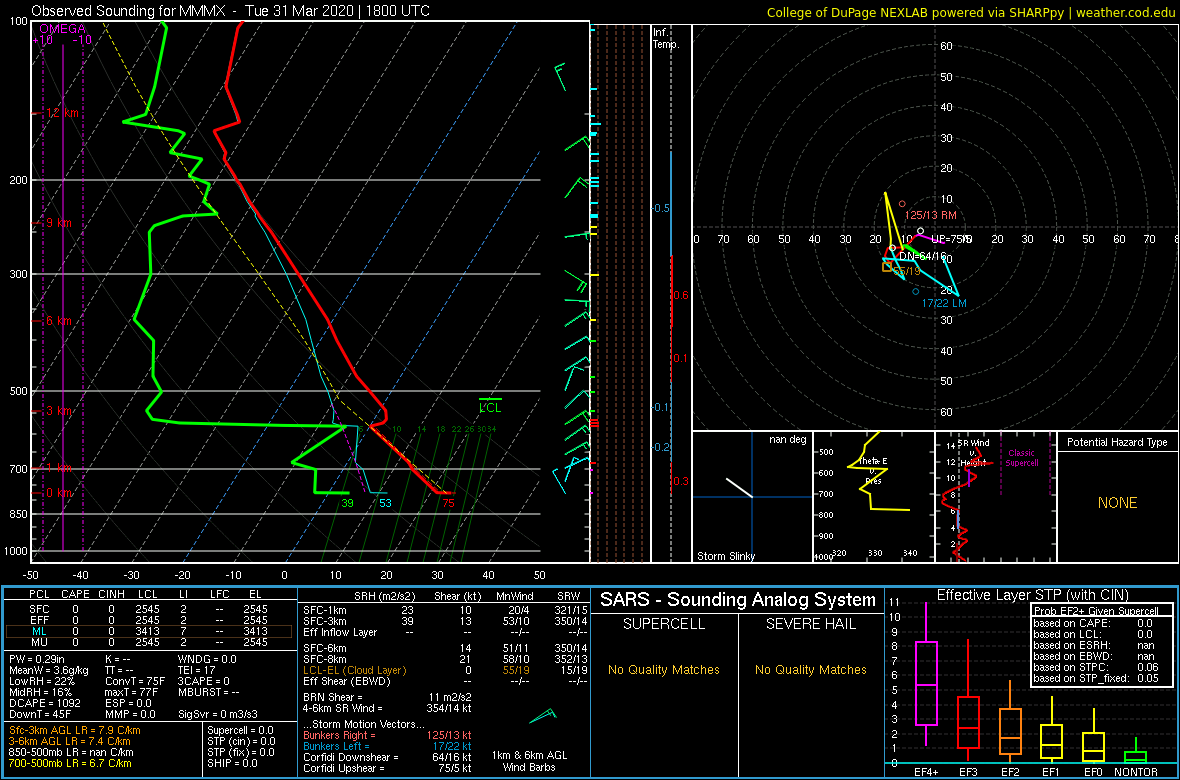
Task: Click the DCAPE = 1092 value
Action: [42, 702]
